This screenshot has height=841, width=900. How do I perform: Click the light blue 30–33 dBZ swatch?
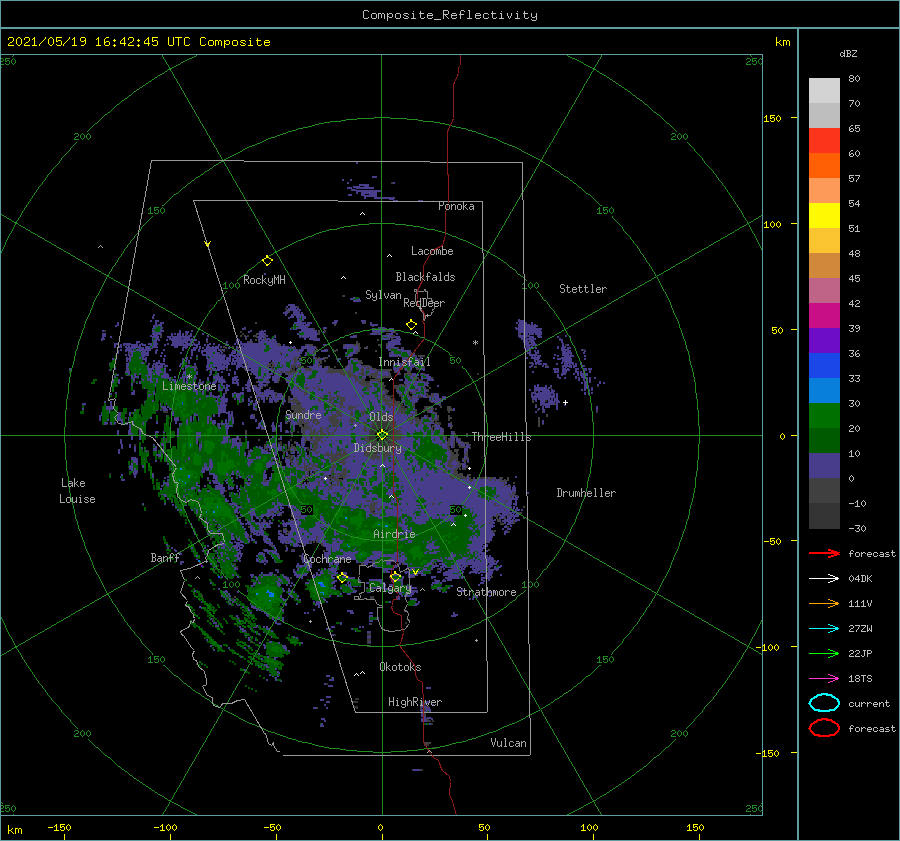pos(824,391)
